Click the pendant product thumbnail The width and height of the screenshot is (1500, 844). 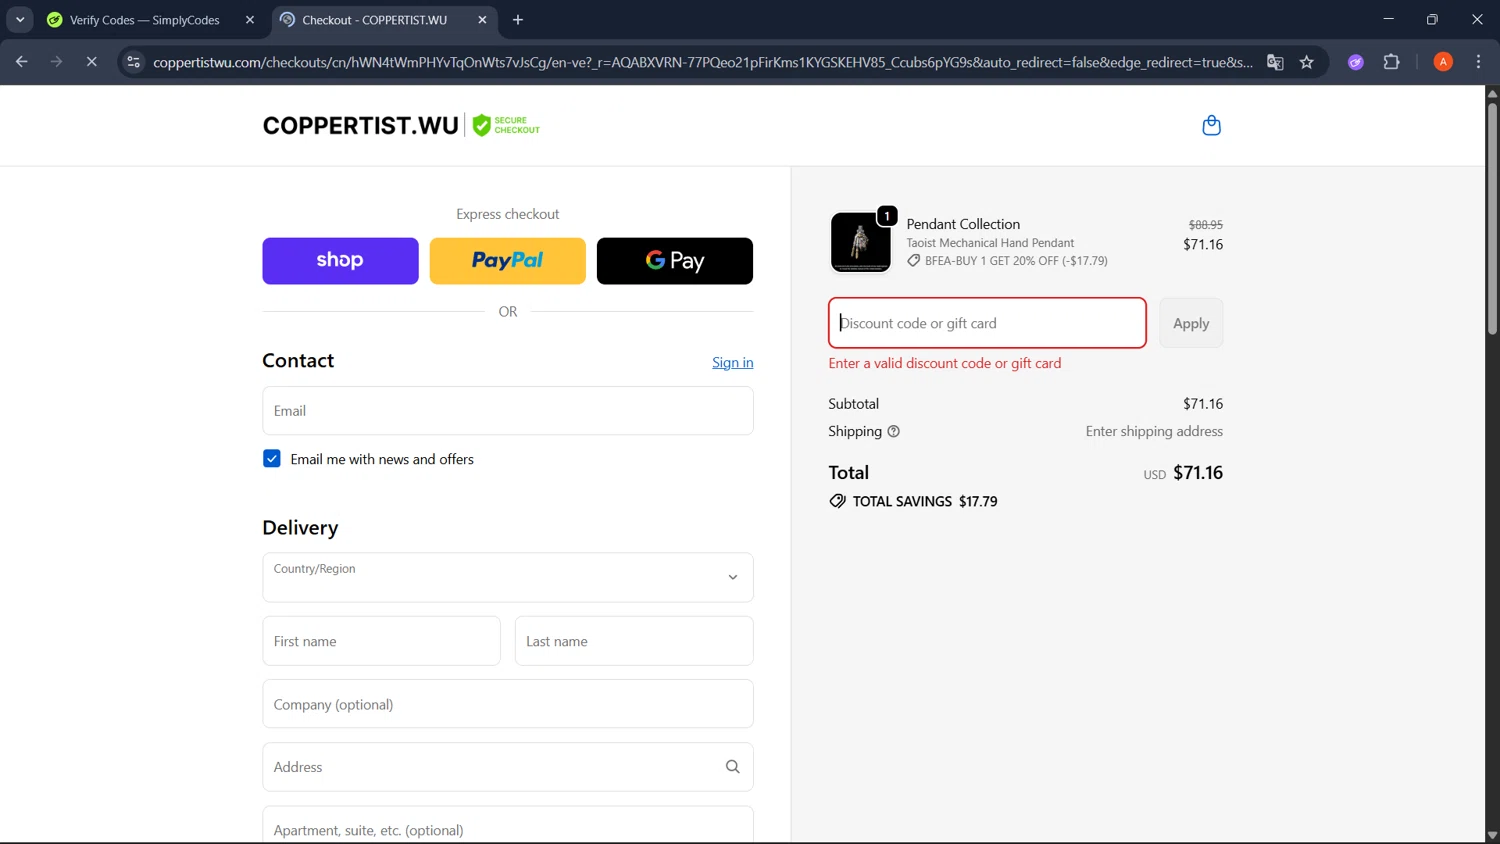(861, 242)
